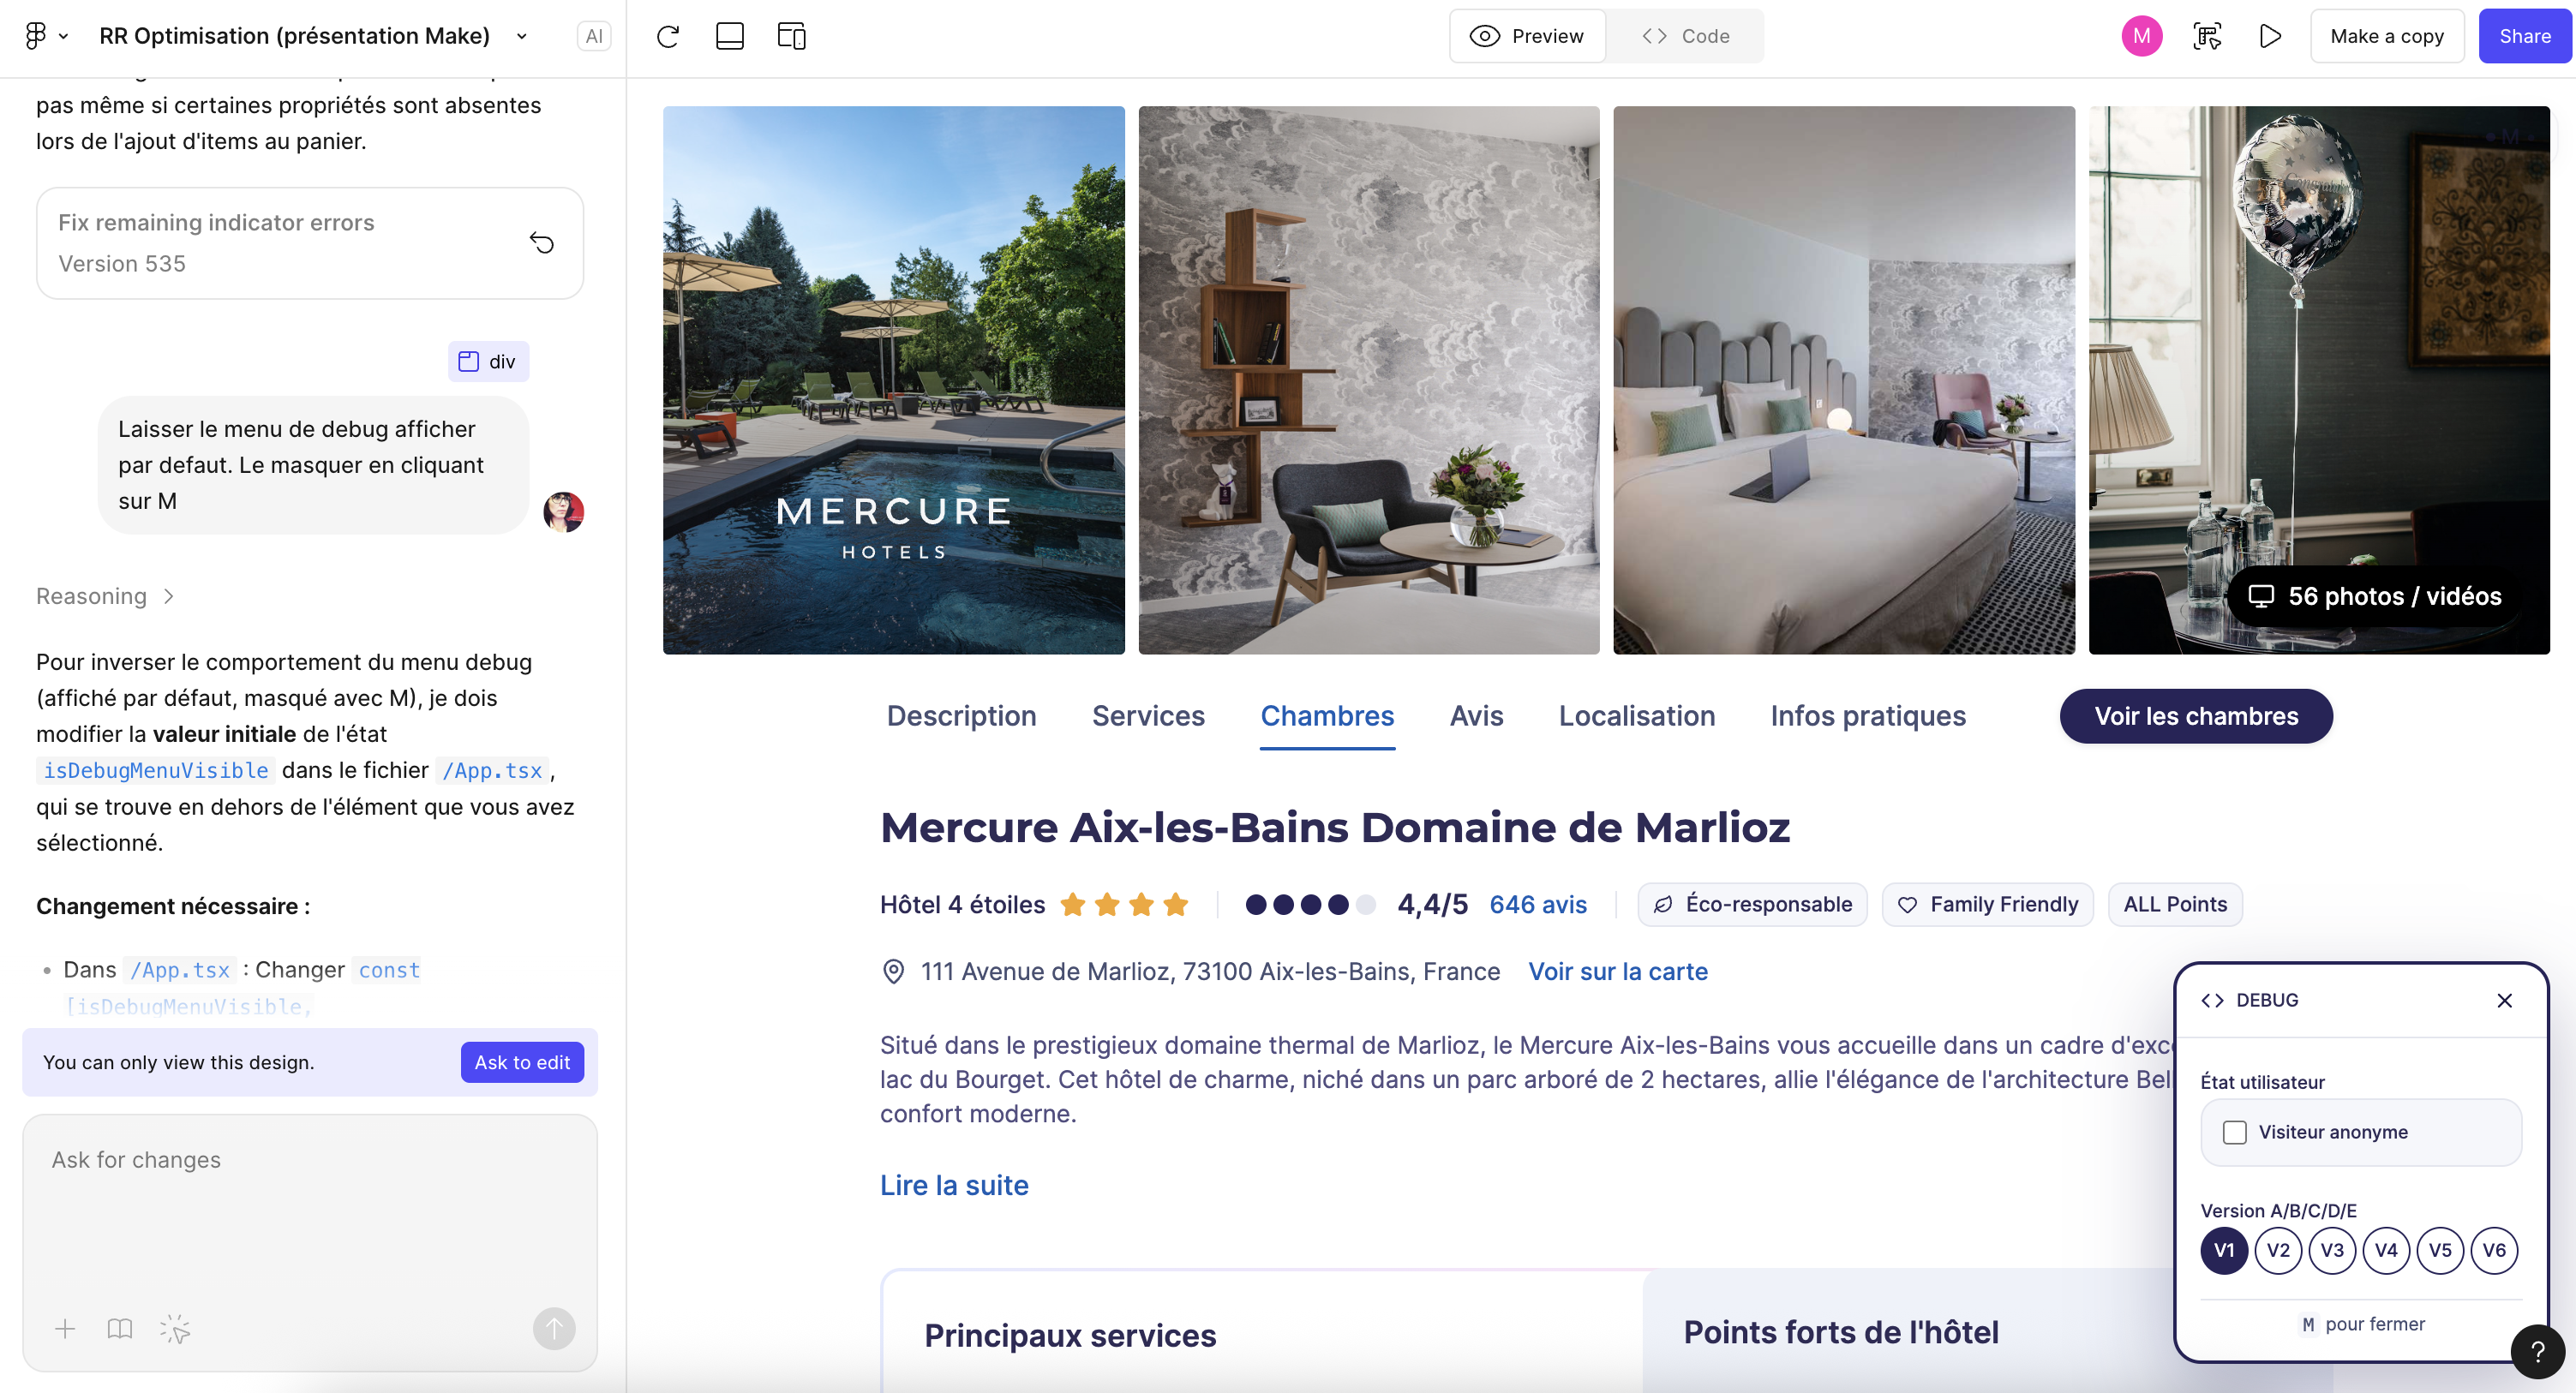The width and height of the screenshot is (2576, 1393).
Task: Expand the file title dropdown chevron
Action: (521, 37)
